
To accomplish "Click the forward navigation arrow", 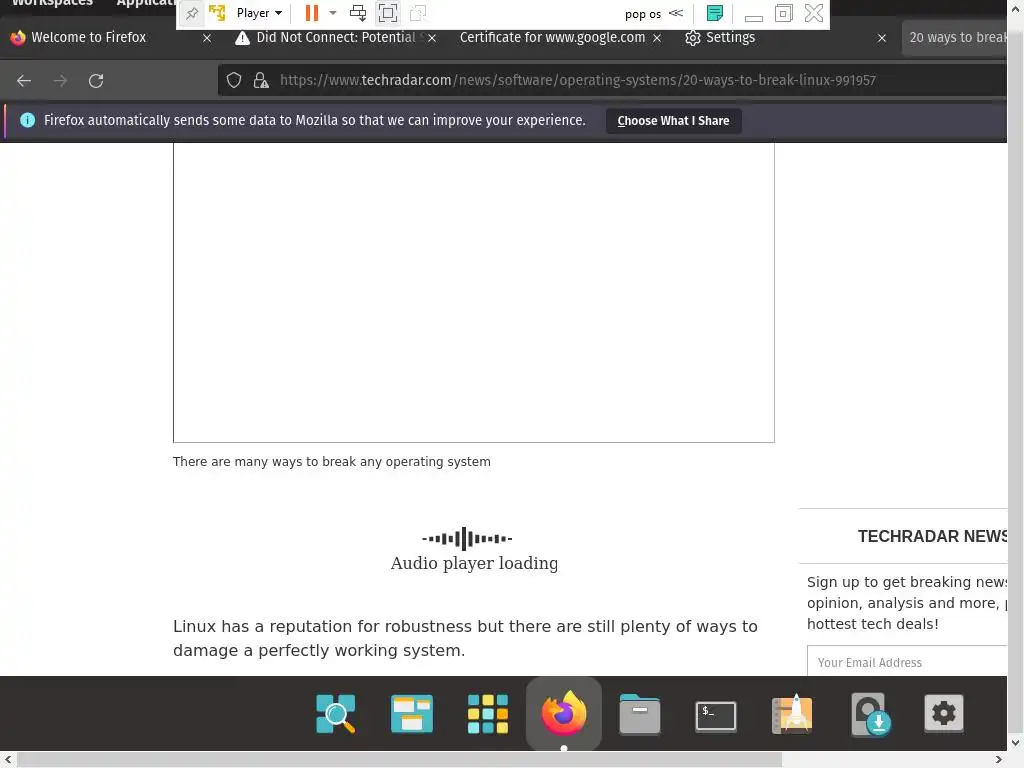I will 60,80.
